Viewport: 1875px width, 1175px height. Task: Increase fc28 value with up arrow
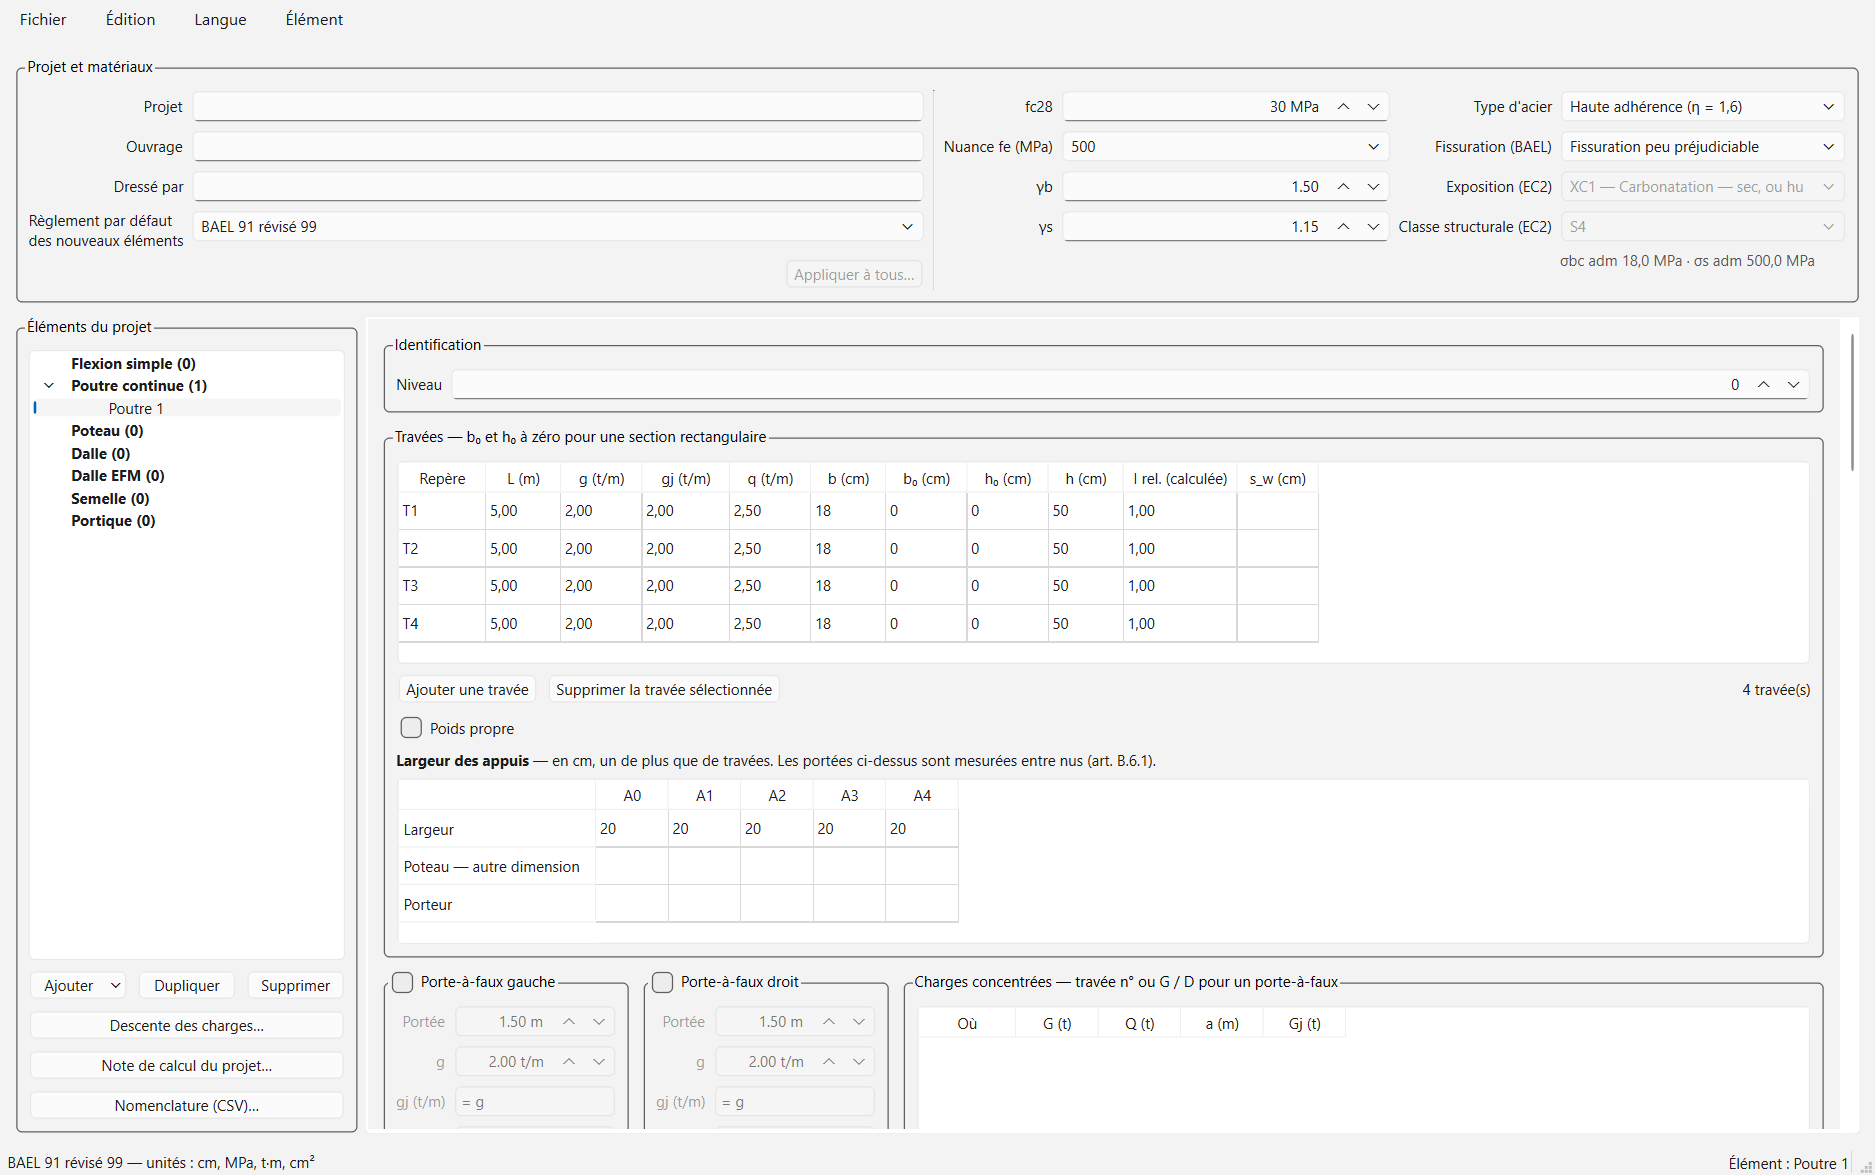[x=1344, y=107]
